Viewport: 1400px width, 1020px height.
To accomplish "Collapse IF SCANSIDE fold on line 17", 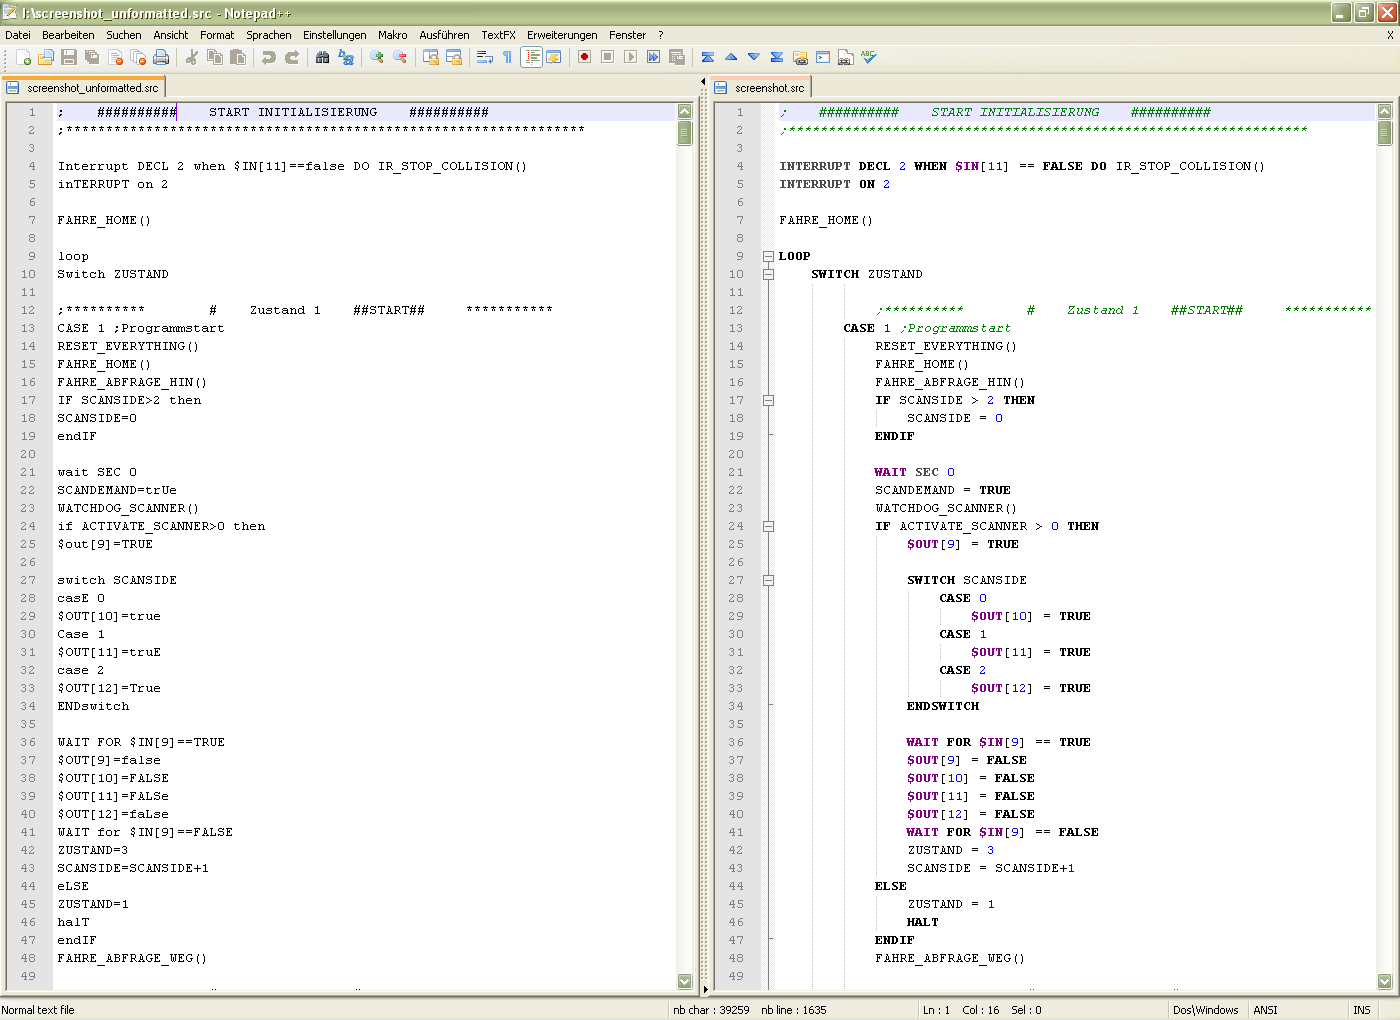I will (768, 400).
